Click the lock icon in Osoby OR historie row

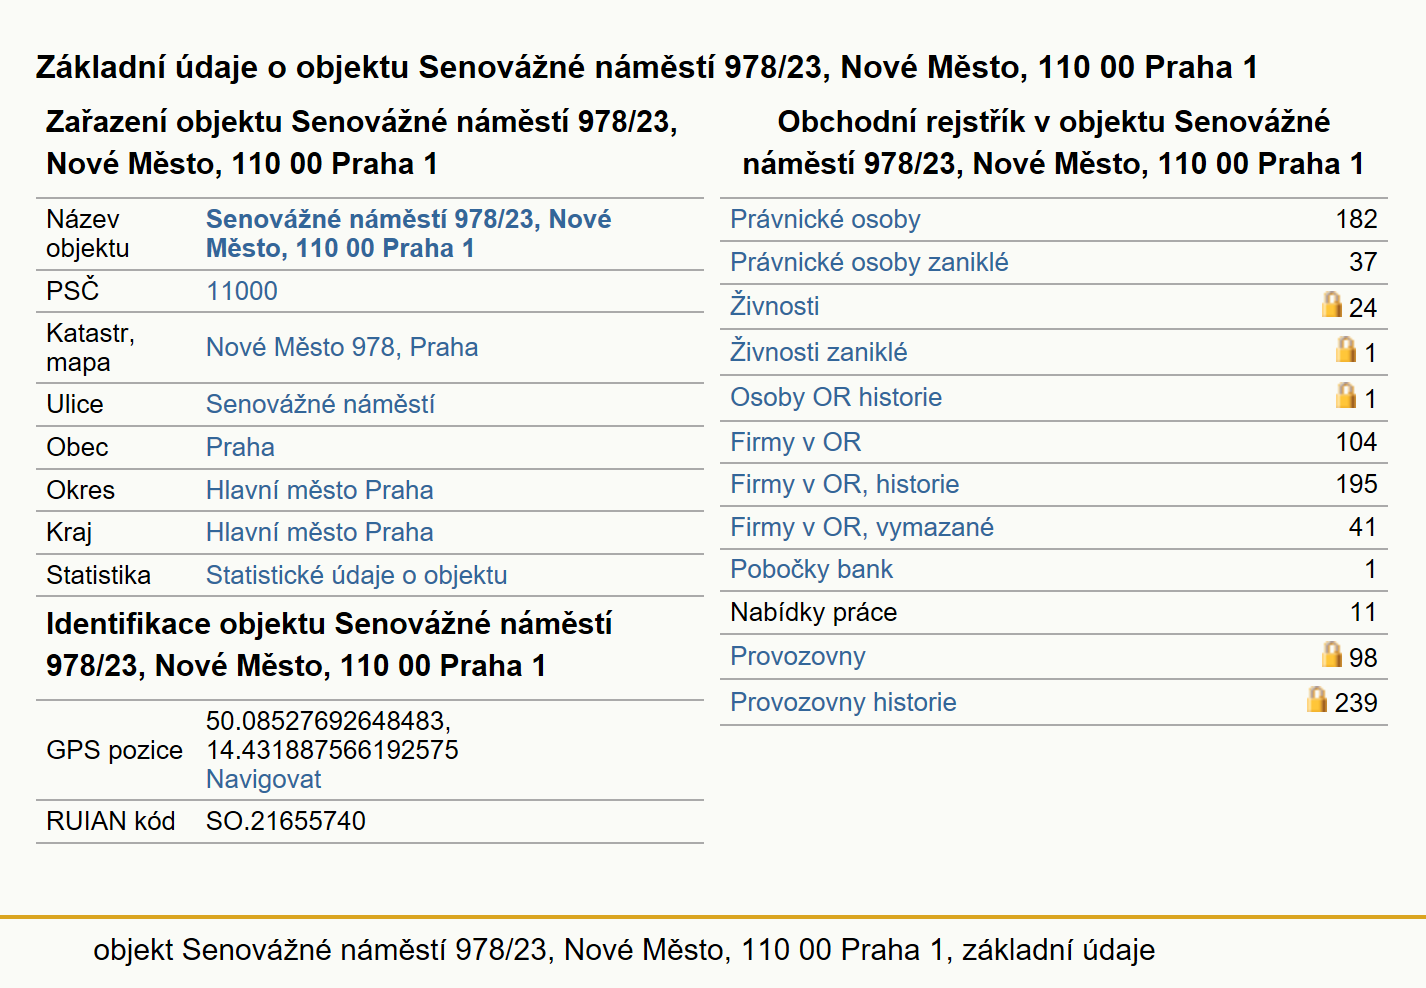[1346, 395]
